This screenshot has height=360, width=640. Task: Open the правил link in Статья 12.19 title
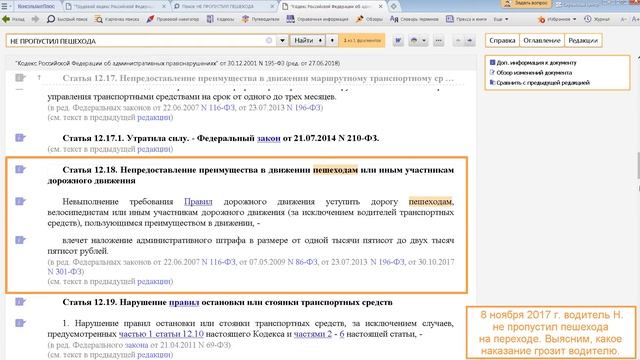184,302
